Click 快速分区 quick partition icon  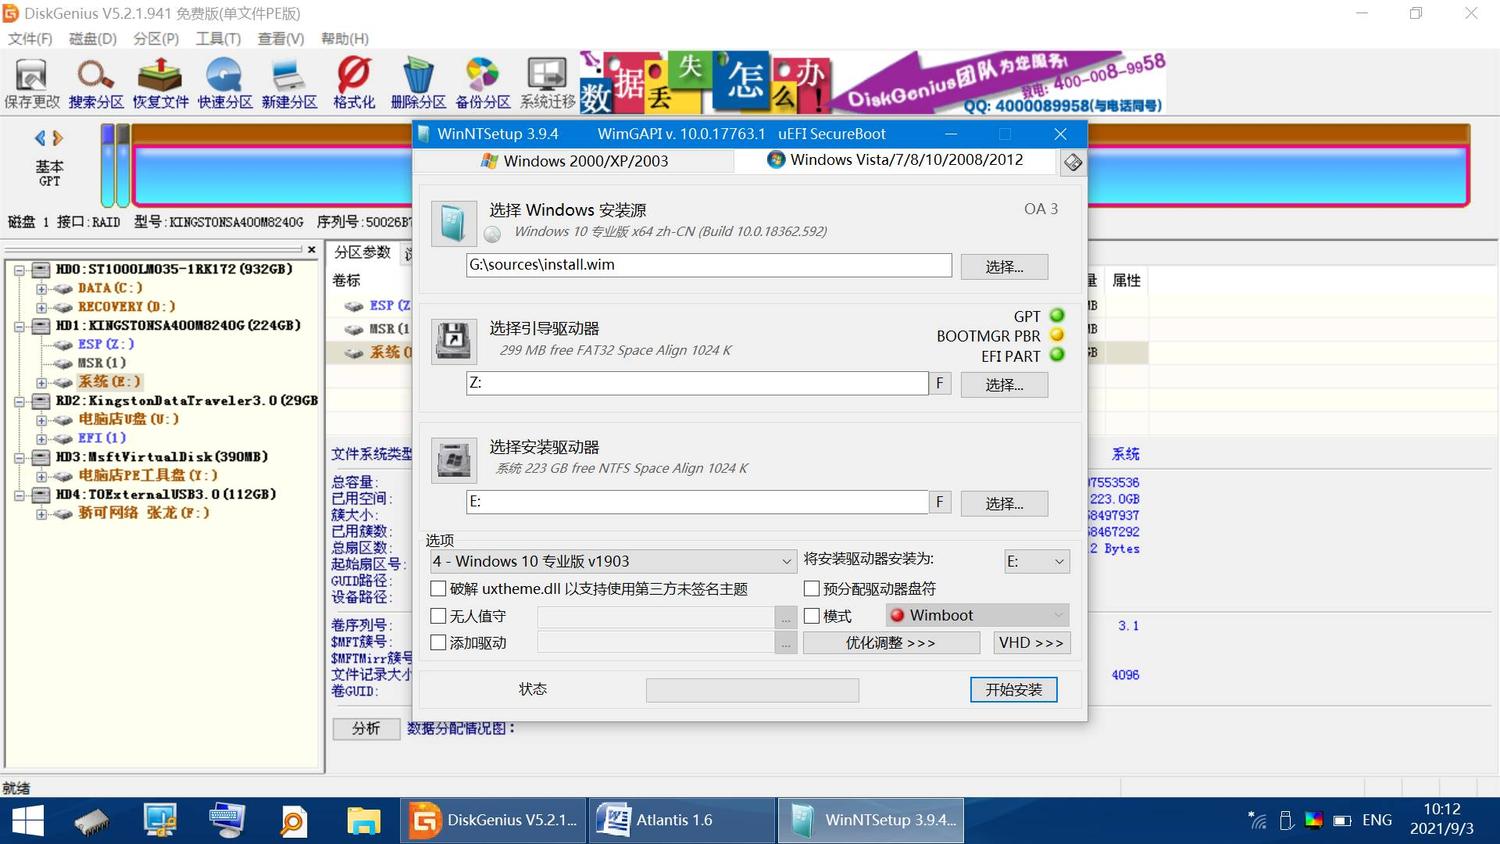tap(225, 83)
